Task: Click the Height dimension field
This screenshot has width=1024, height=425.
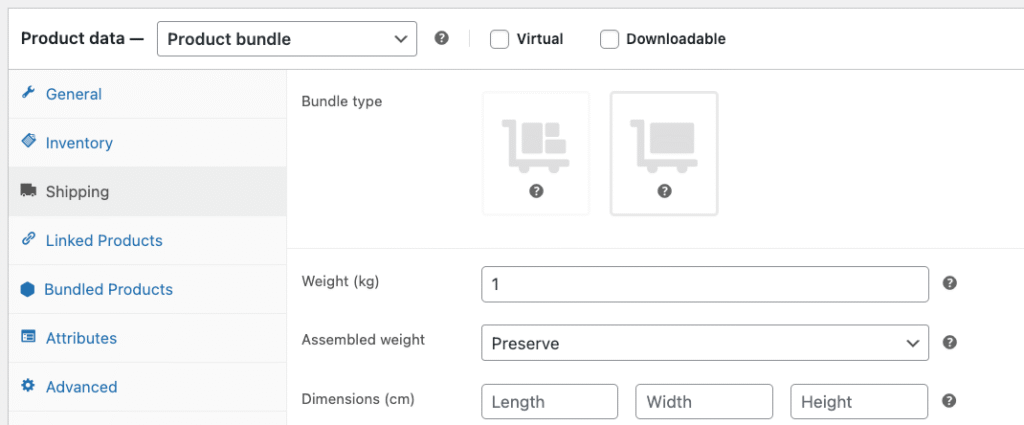Action: 859,401
